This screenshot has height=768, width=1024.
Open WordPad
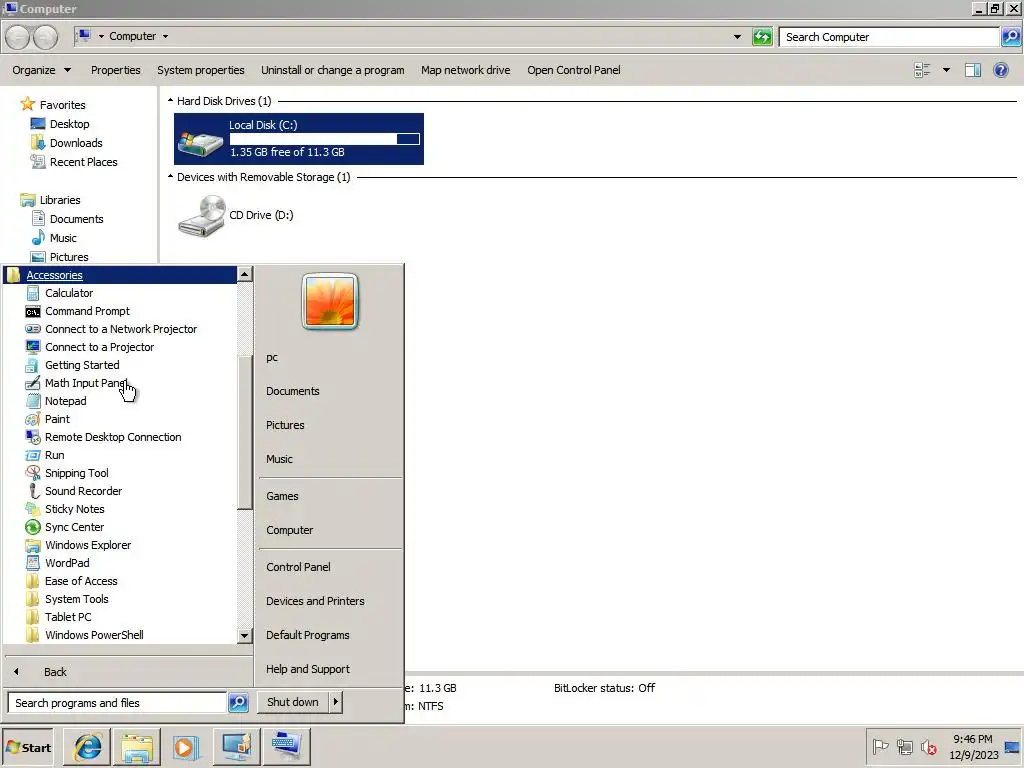pos(66,563)
